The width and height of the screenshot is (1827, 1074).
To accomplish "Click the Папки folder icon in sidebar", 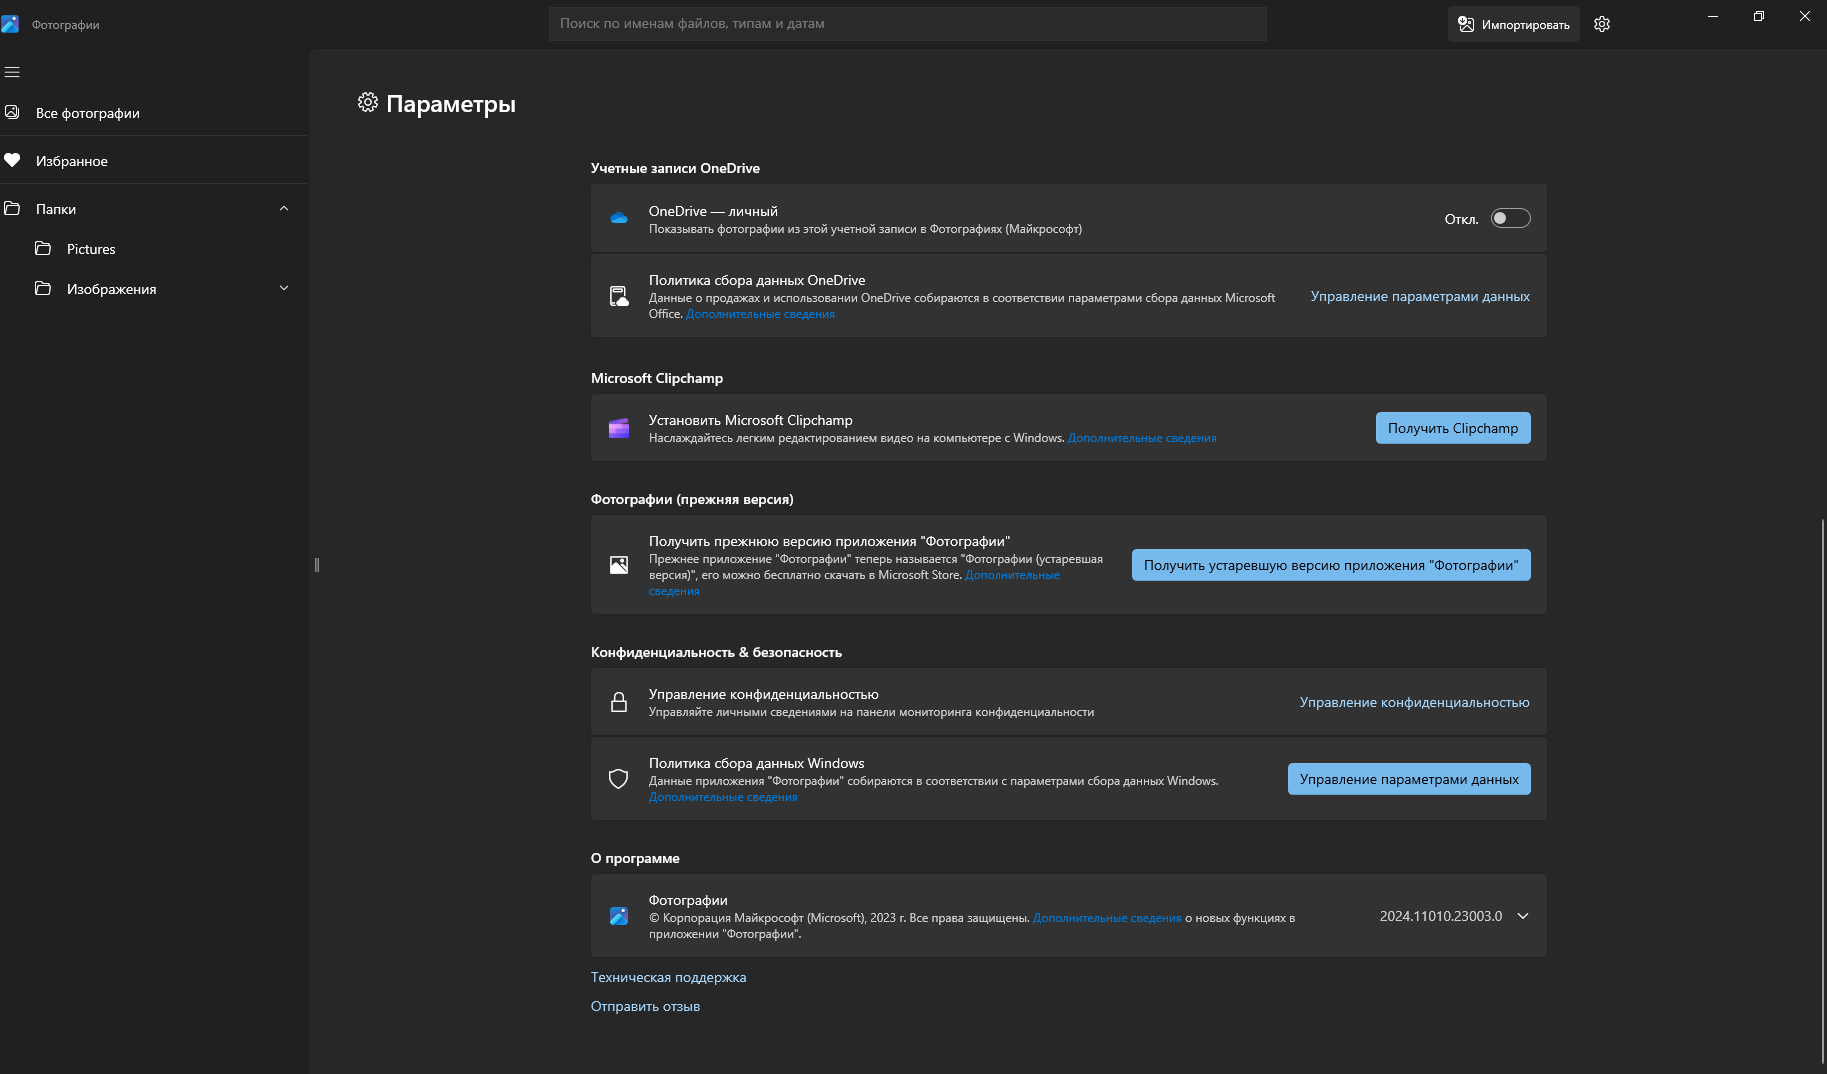I will tap(12, 208).
